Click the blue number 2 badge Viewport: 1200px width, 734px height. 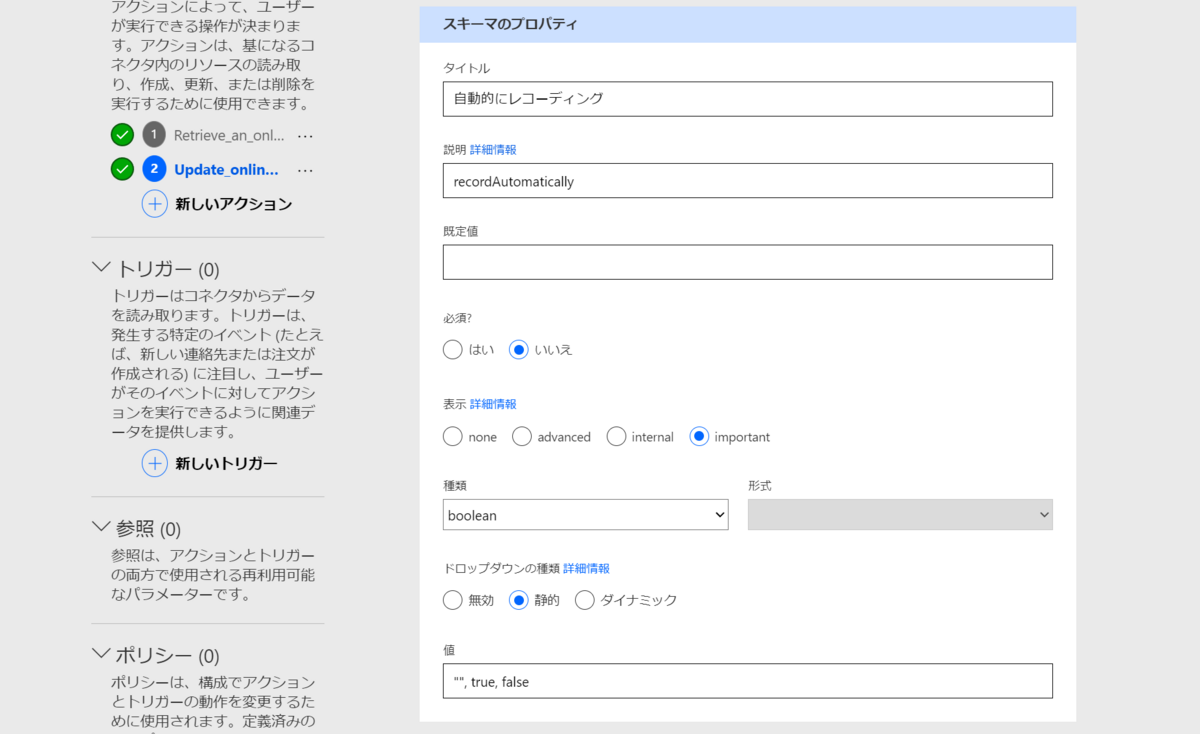154,170
